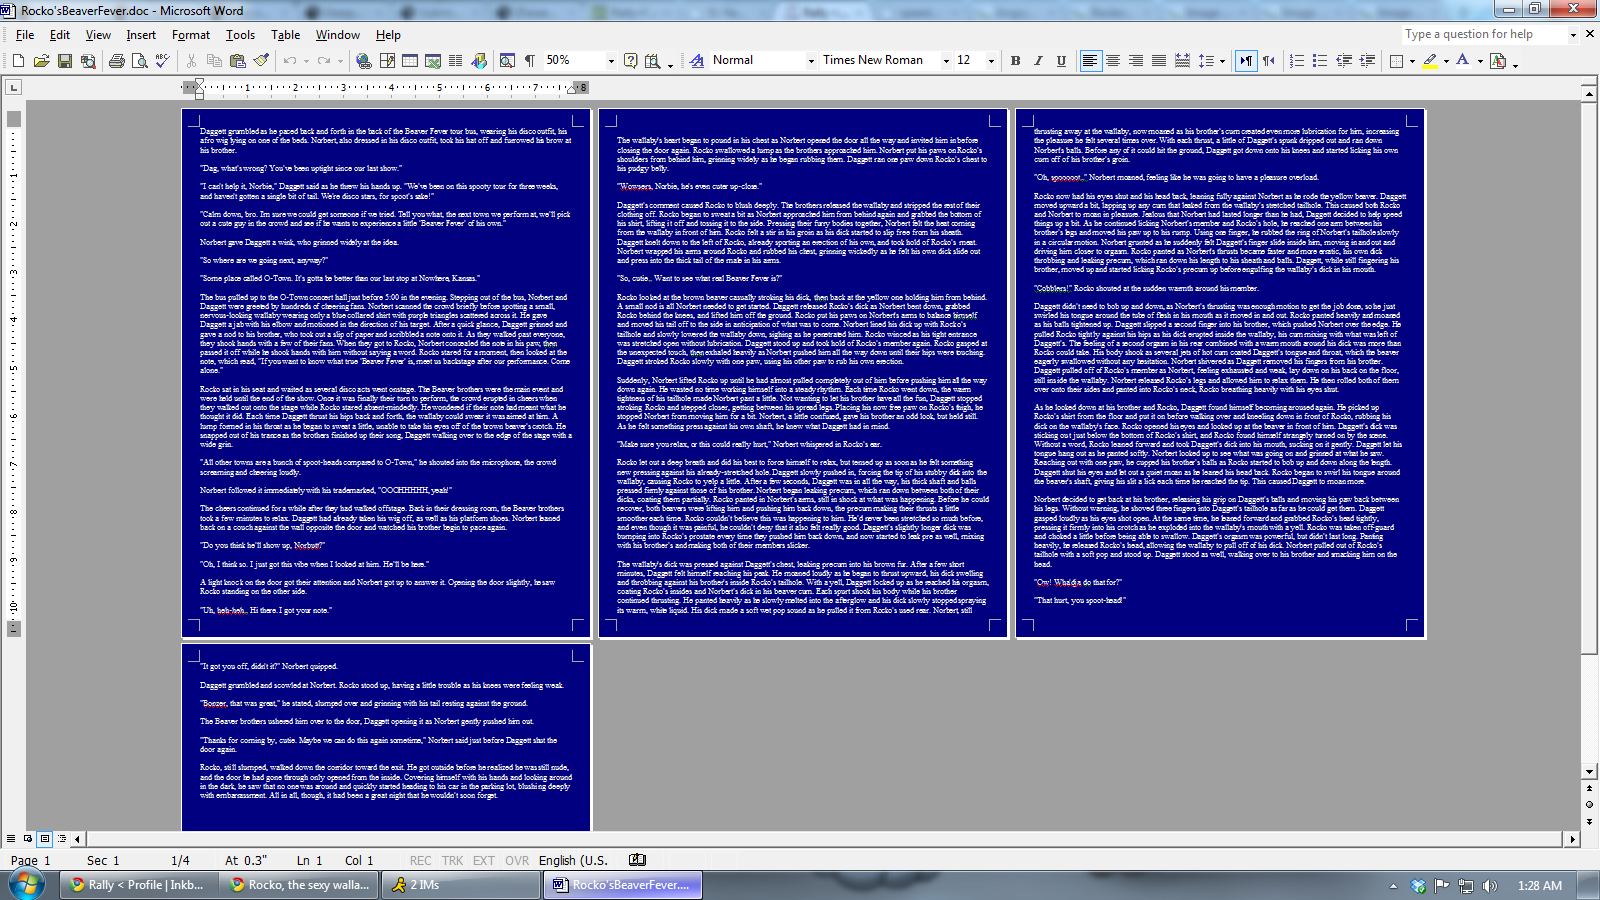1600x900 pixels.
Task: Click the Windows Start orb
Action: click(27, 884)
